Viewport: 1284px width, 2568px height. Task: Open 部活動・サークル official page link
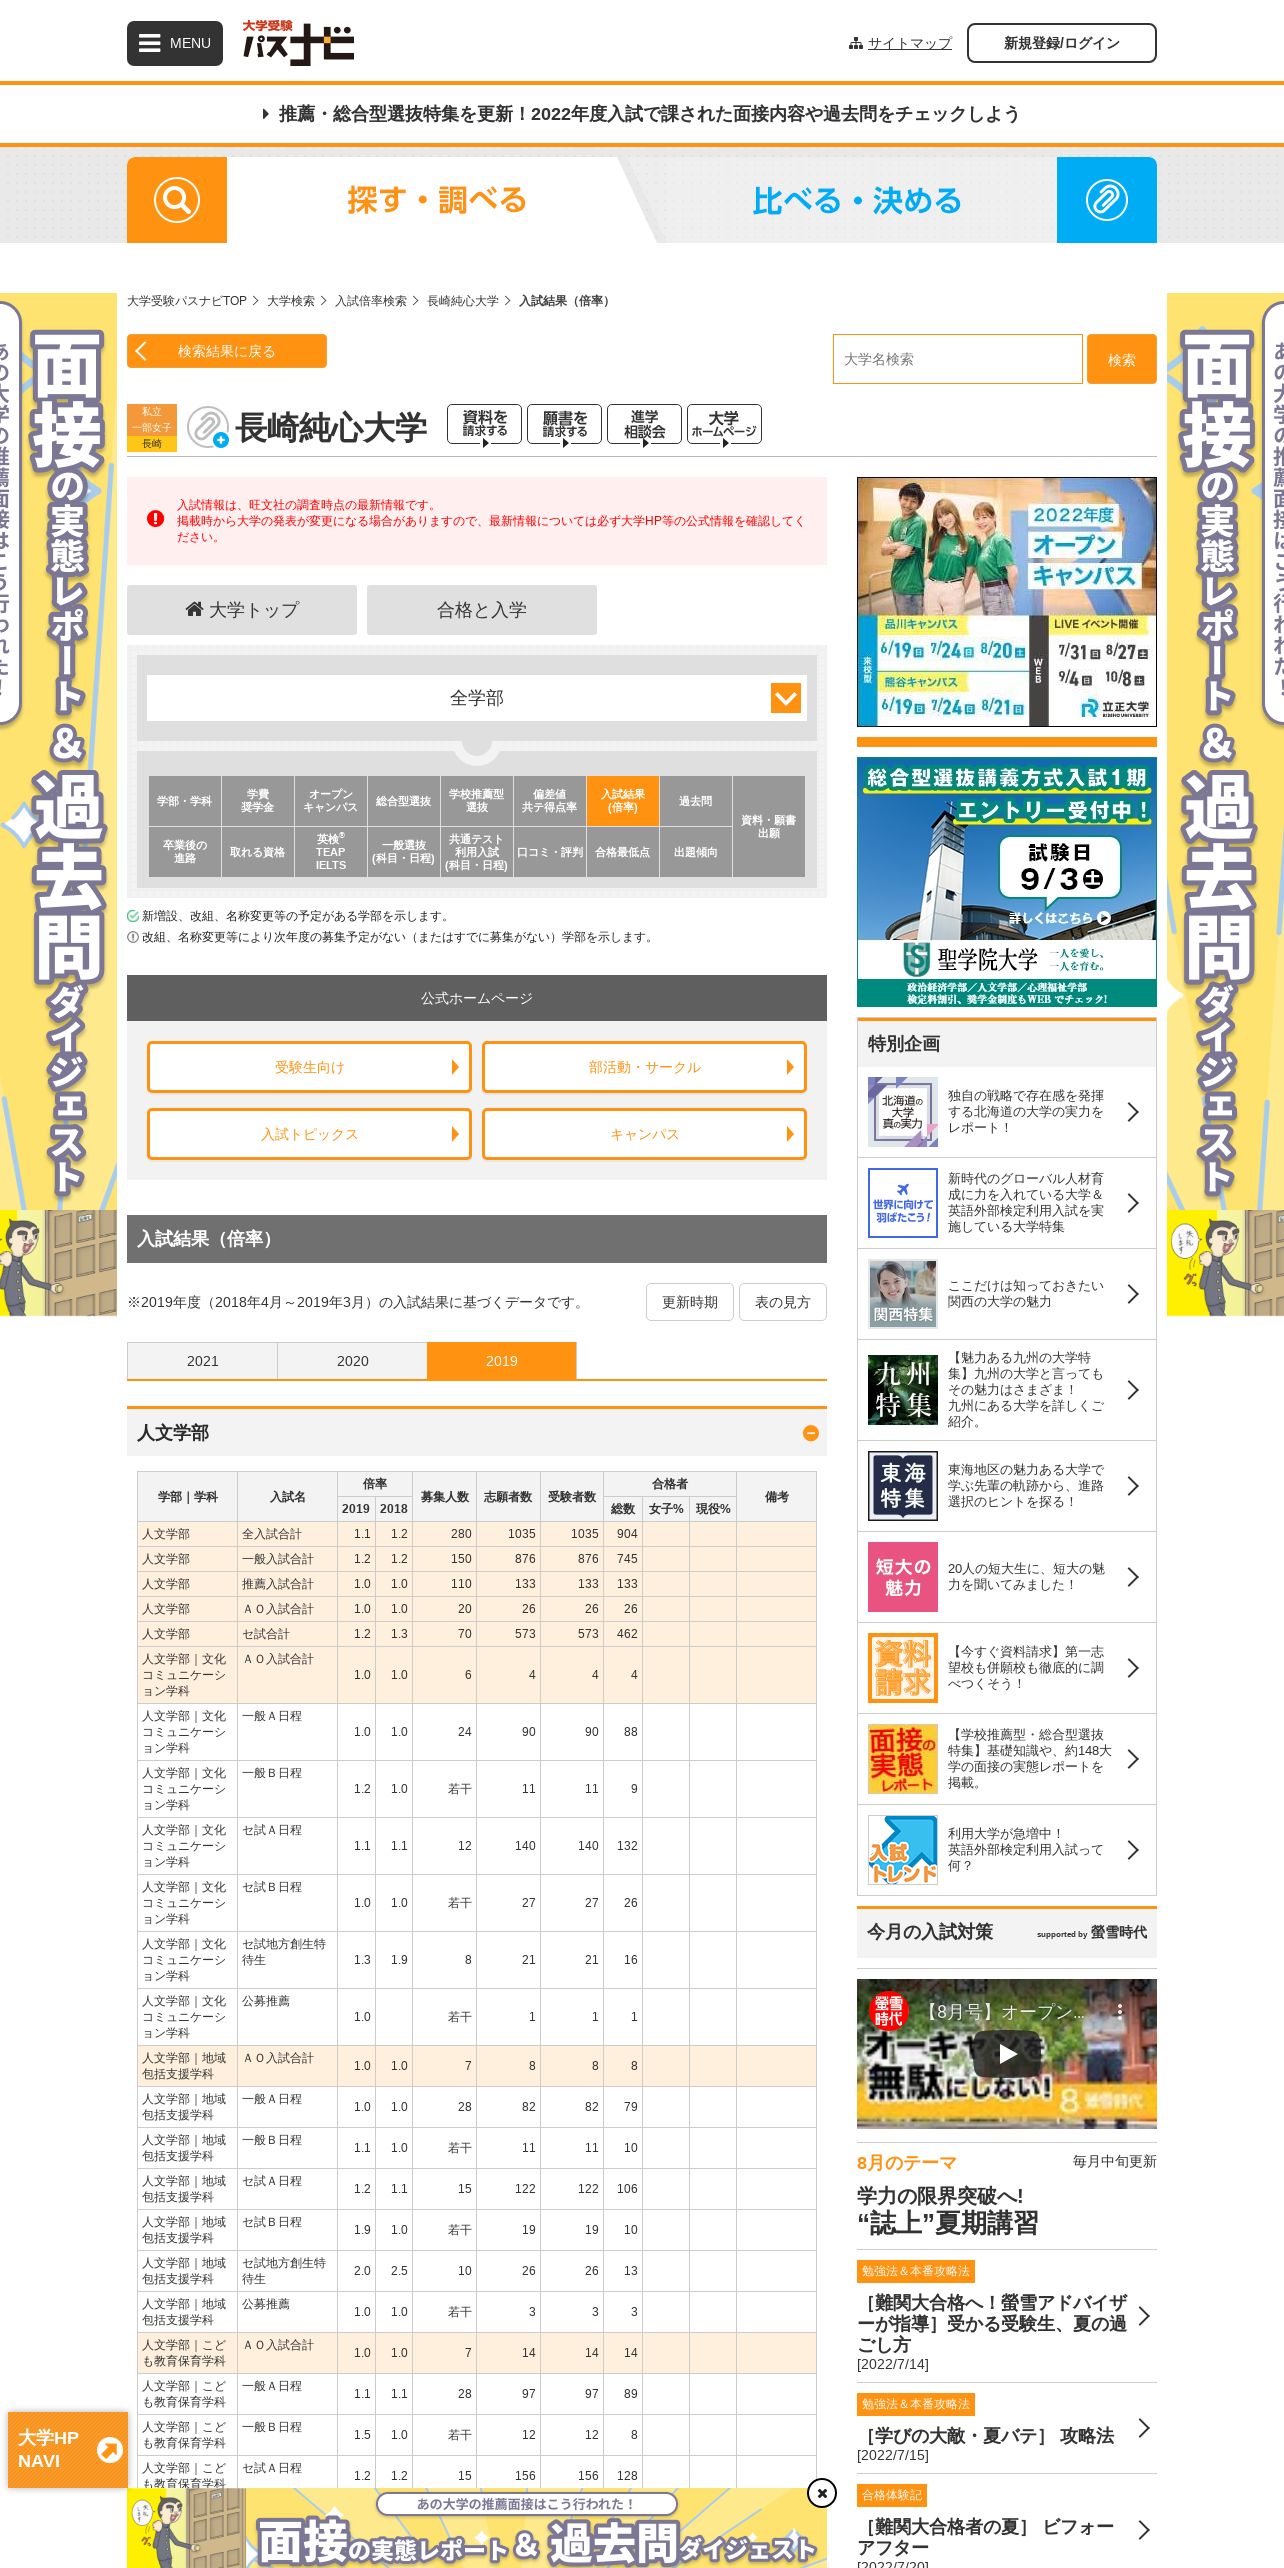[x=645, y=1067]
